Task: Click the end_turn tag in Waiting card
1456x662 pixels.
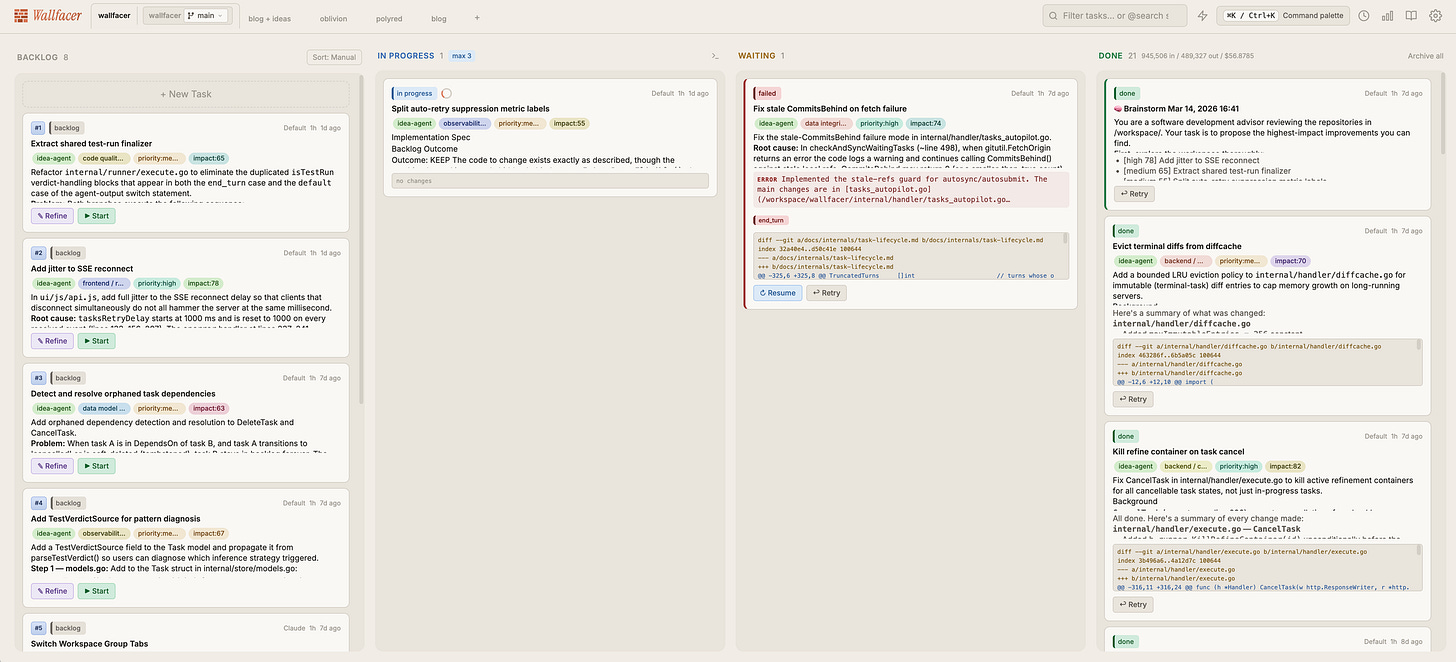Action: (x=770, y=220)
